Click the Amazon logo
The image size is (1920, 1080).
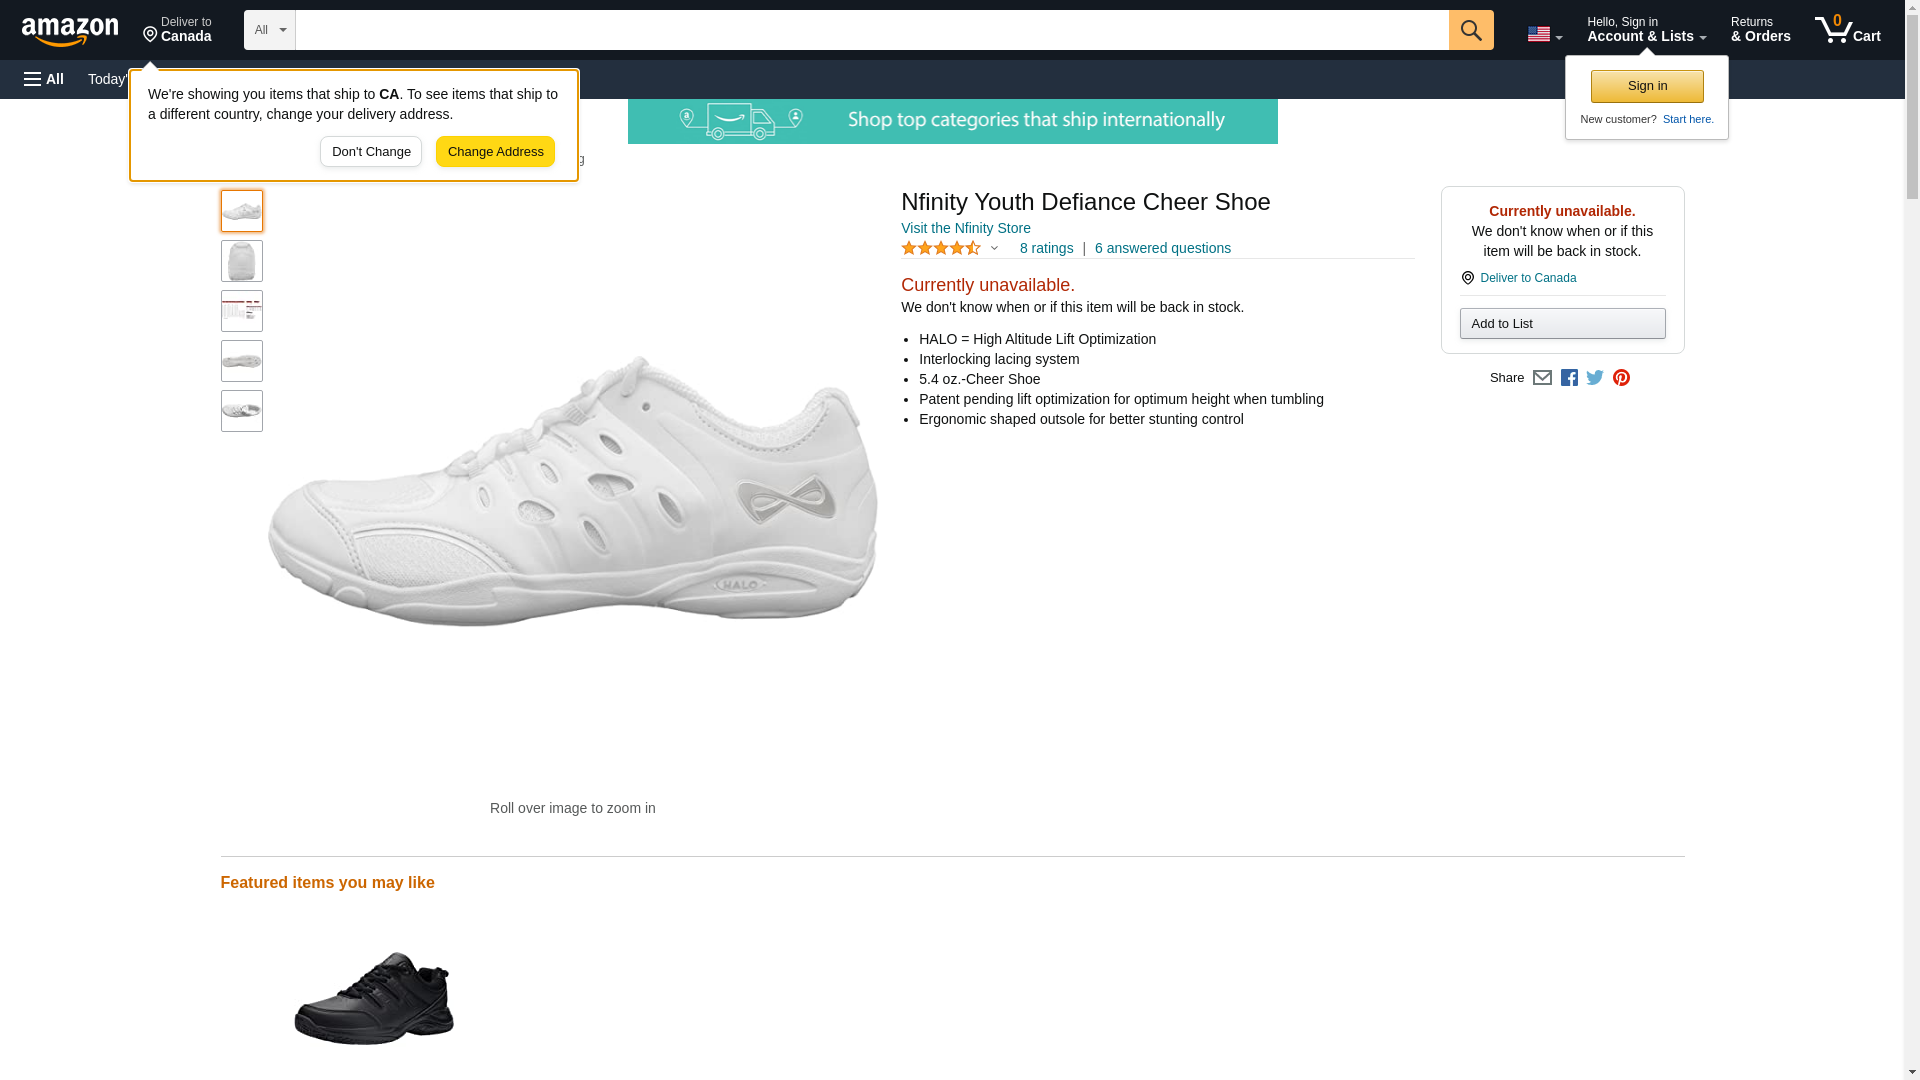(x=70, y=31)
